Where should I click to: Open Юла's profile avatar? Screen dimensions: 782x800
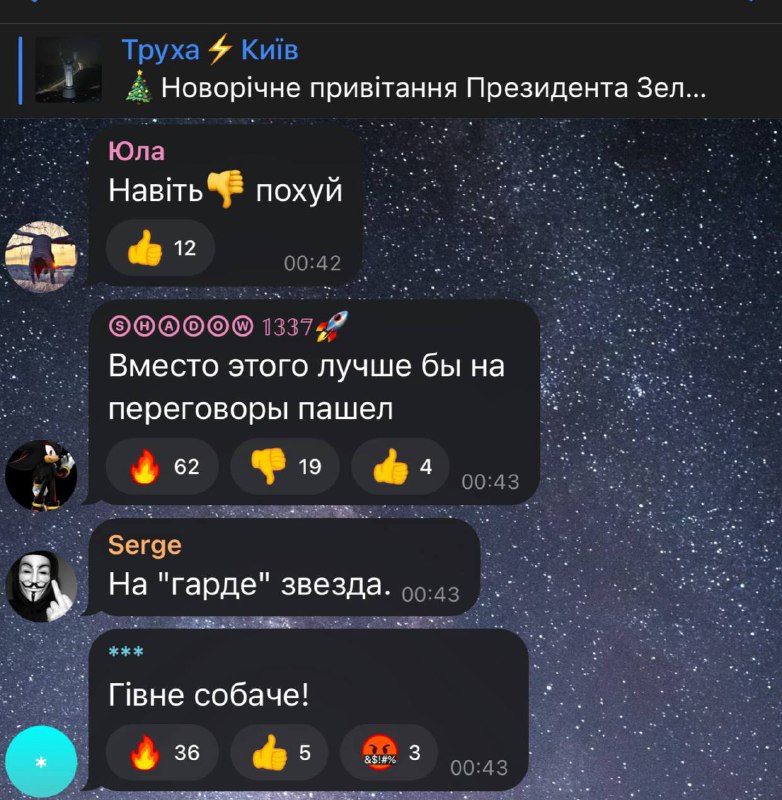pos(41,257)
